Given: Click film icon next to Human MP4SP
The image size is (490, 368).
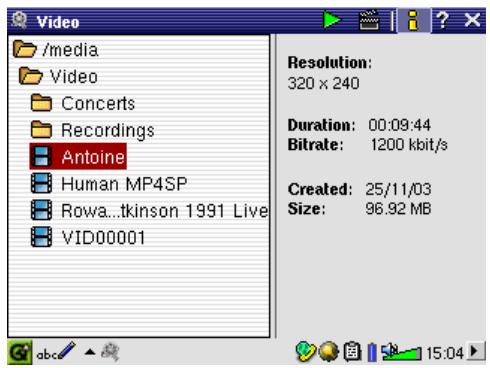Looking at the screenshot, I should point(42,183).
